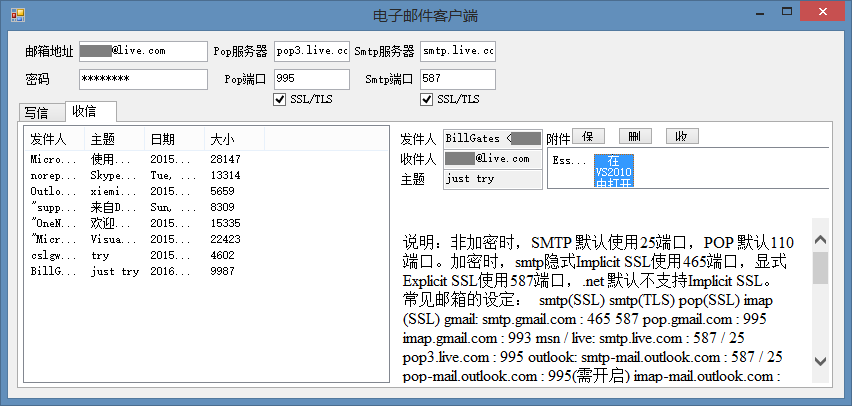Image resolution: width=852 pixels, height=406 pixels.
Task: Switch to the 写信 tab
Action: click(37, 112)
